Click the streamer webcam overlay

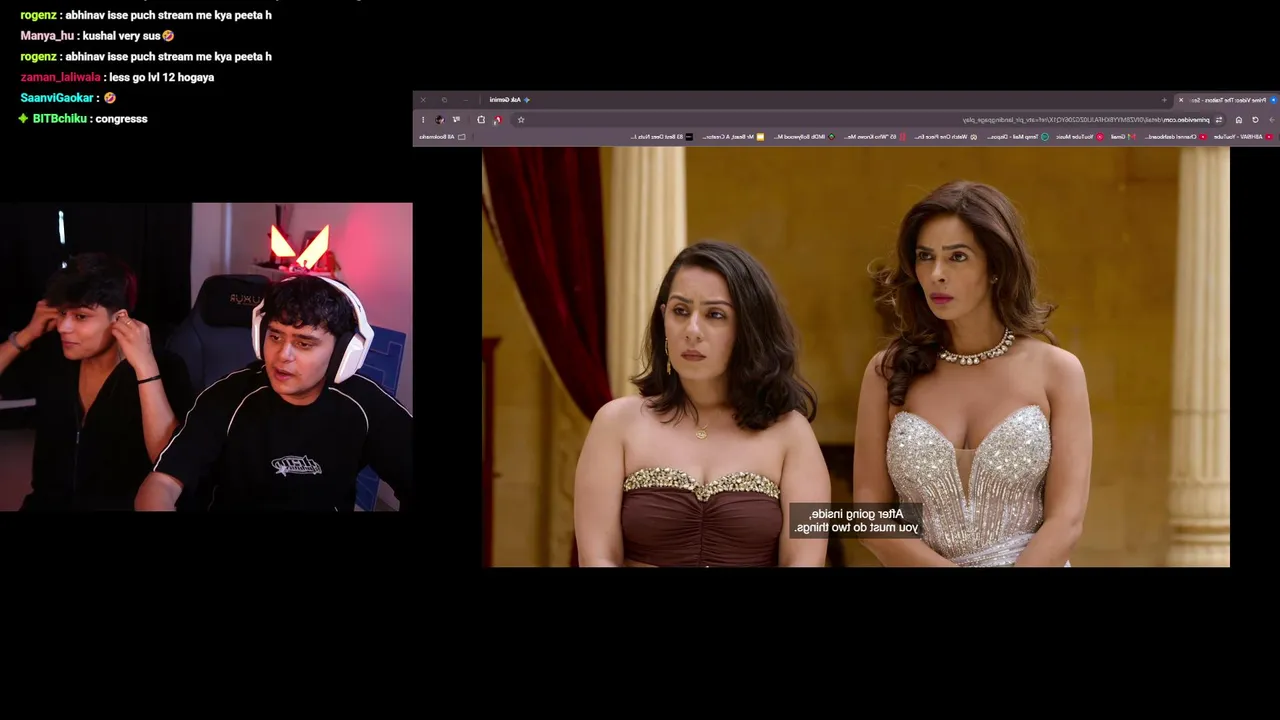(206, 357)
